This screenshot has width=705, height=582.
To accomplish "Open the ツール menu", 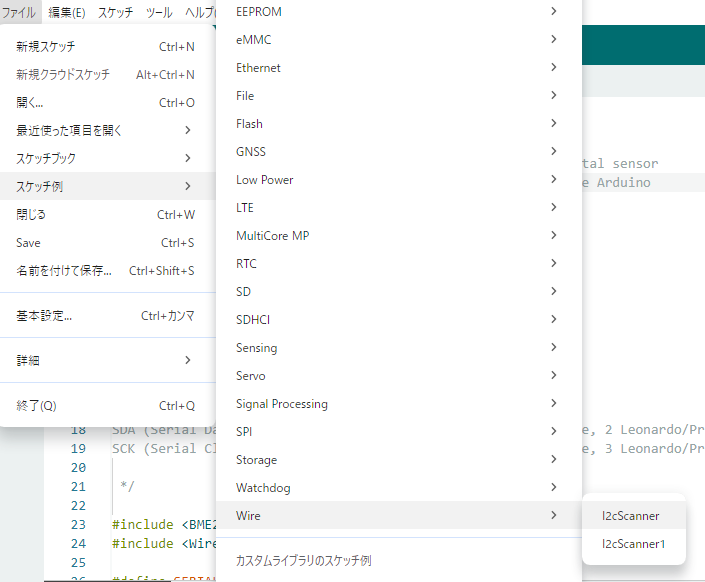I will tap(159, 12).
